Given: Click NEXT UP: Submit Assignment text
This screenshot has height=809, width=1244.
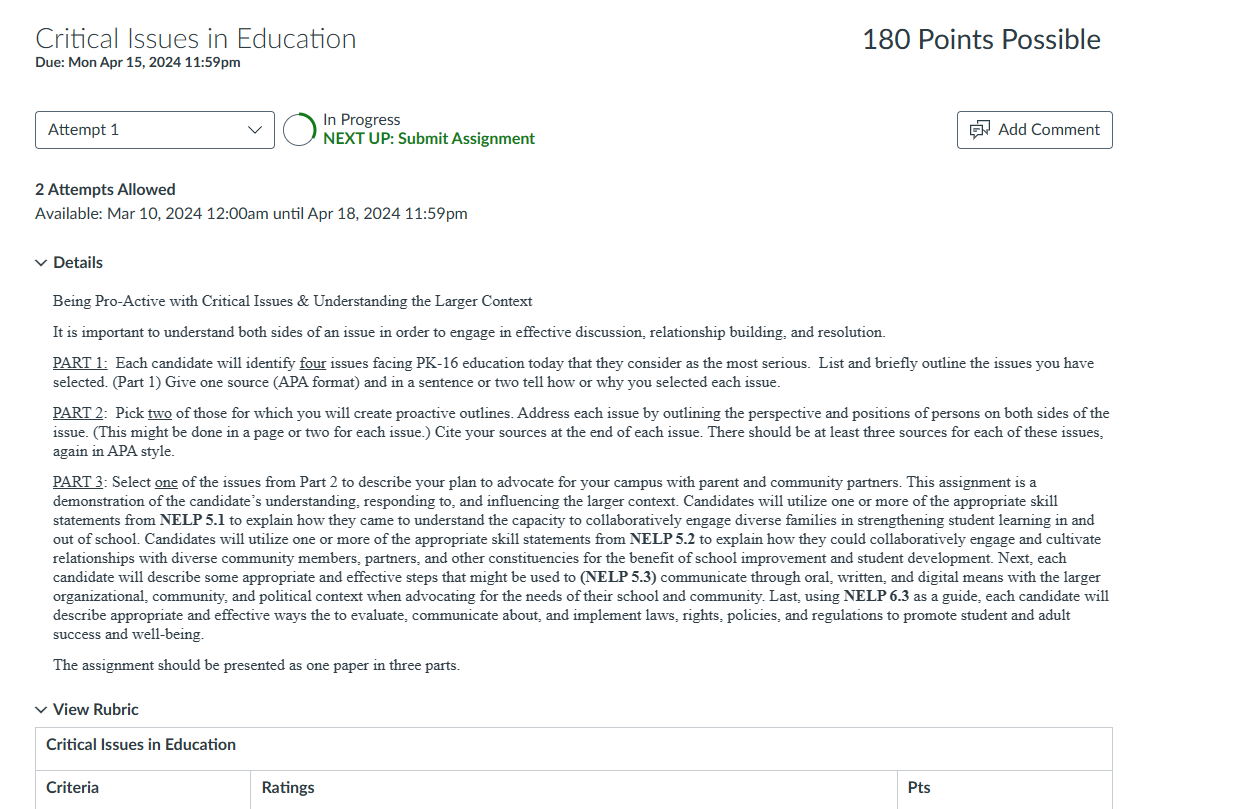Looking at the screenshot, I should [429, 139].
